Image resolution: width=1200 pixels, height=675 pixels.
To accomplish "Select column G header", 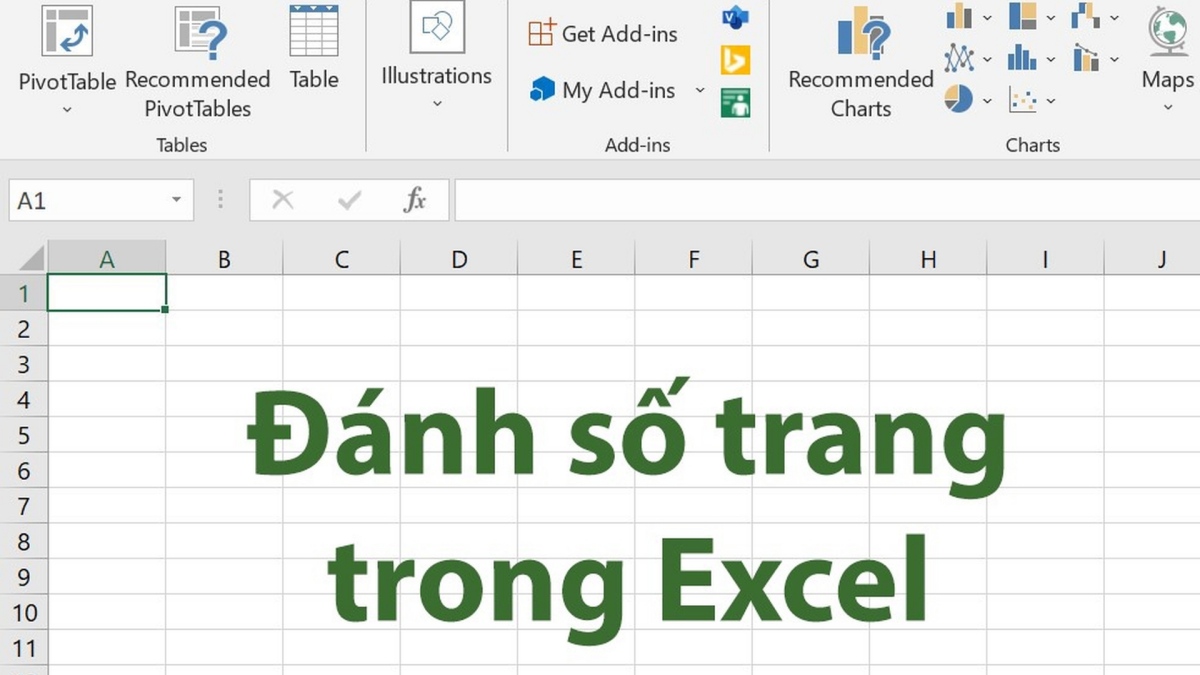I will pos(811,259).
